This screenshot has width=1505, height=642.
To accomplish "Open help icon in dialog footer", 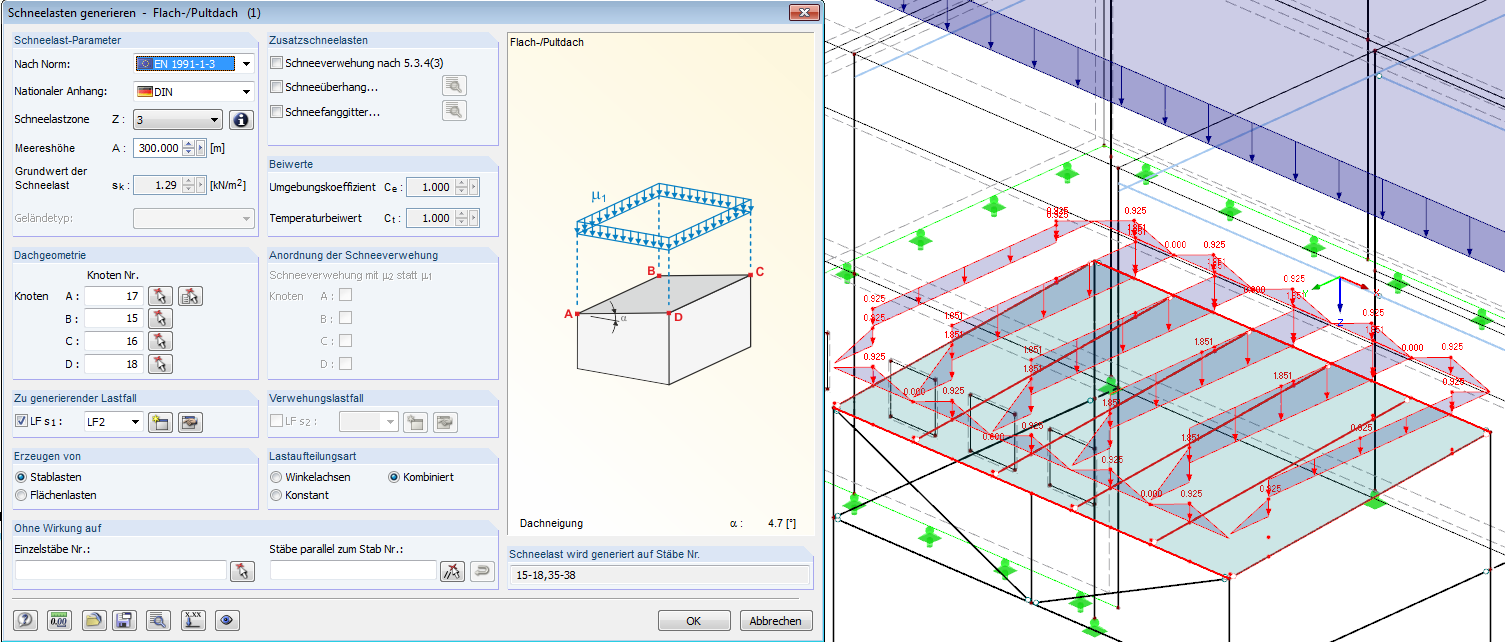I will [27, 620].
